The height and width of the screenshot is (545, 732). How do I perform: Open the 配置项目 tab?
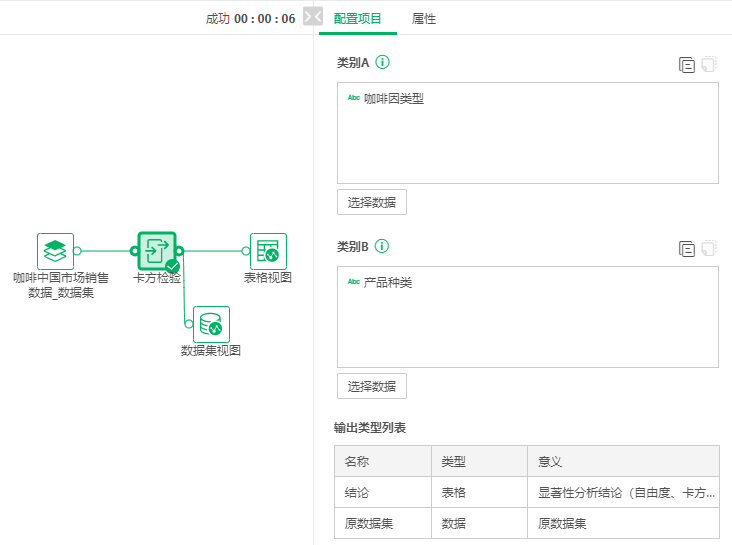pos(358,19)
